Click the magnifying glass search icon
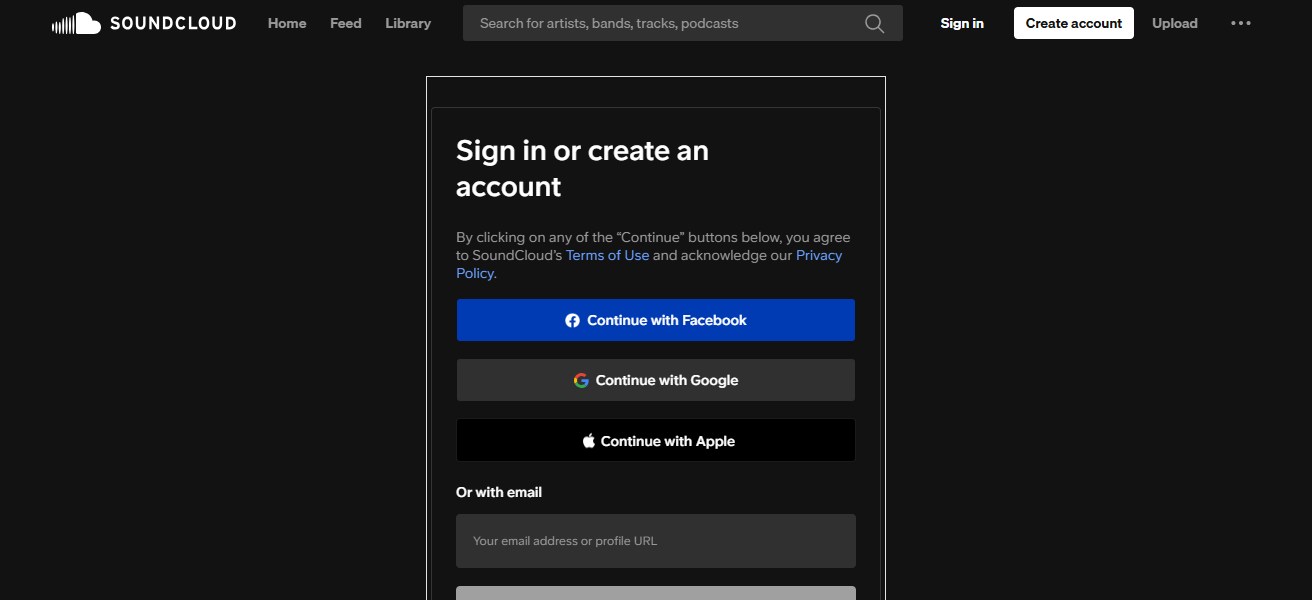The height and width of the screenshot is (600, 1312). (874, 23)
